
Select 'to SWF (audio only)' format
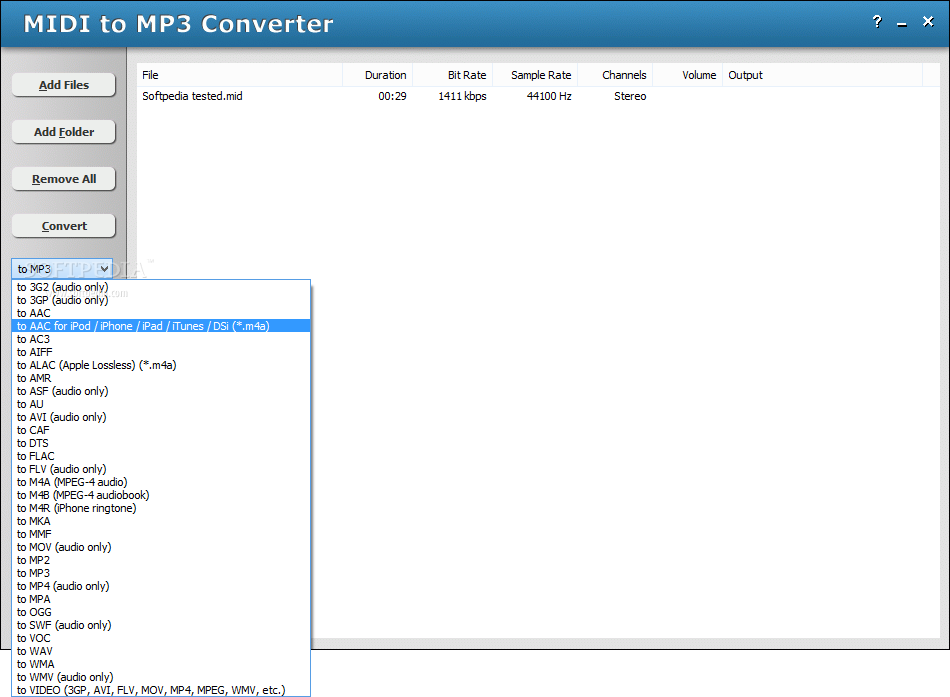[x=161, y=625]
